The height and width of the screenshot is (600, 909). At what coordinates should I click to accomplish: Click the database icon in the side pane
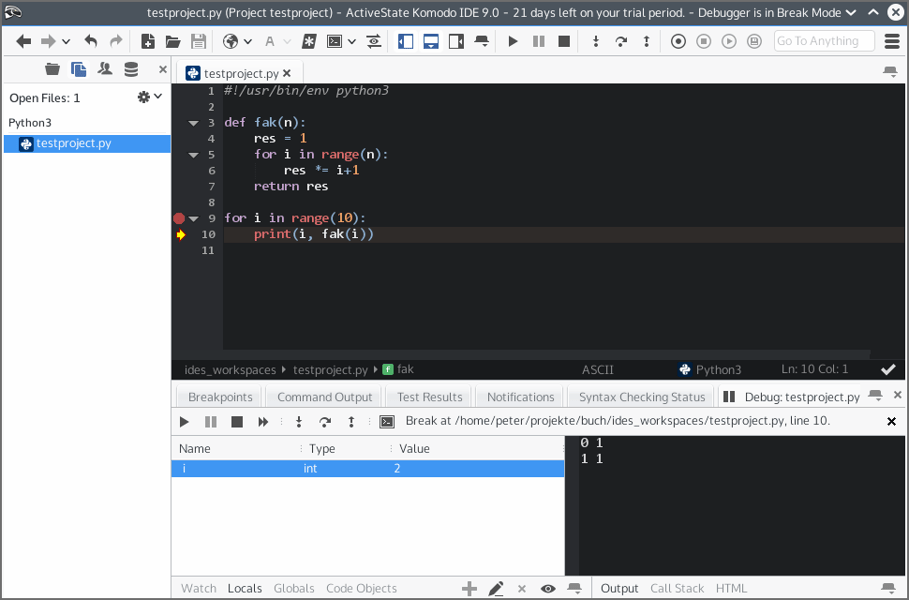point(131,70)
